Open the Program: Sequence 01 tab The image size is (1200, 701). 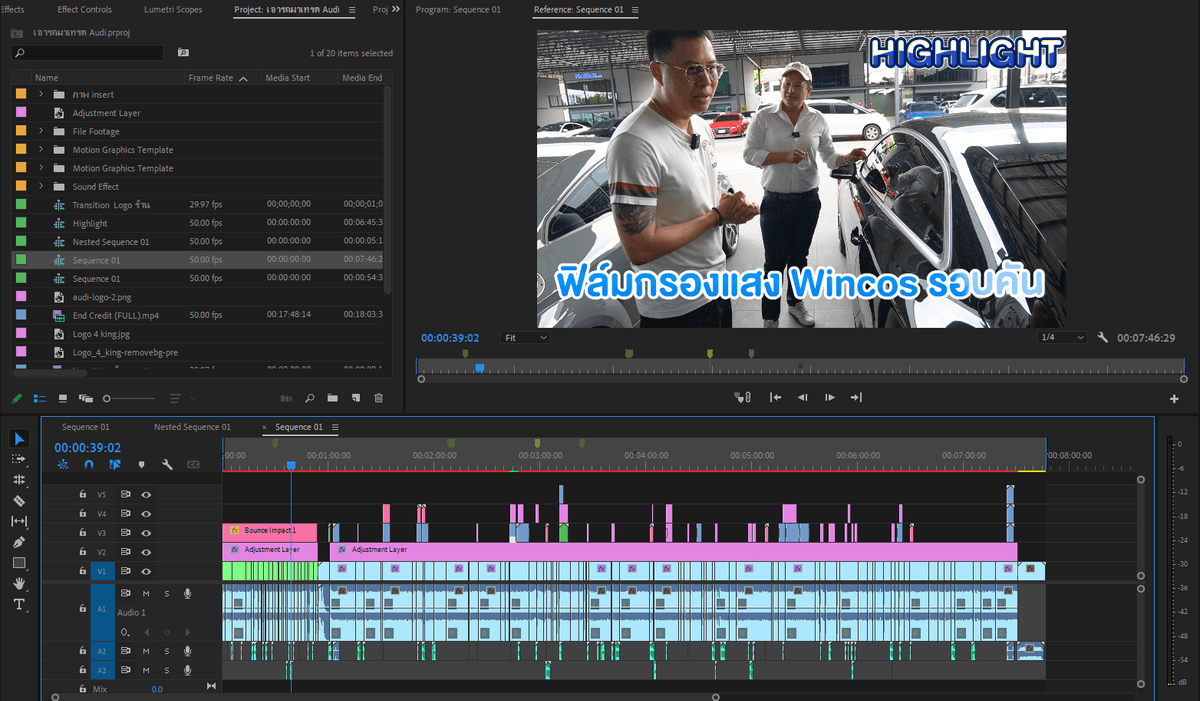pyautogui.click(x=459, y=10)
